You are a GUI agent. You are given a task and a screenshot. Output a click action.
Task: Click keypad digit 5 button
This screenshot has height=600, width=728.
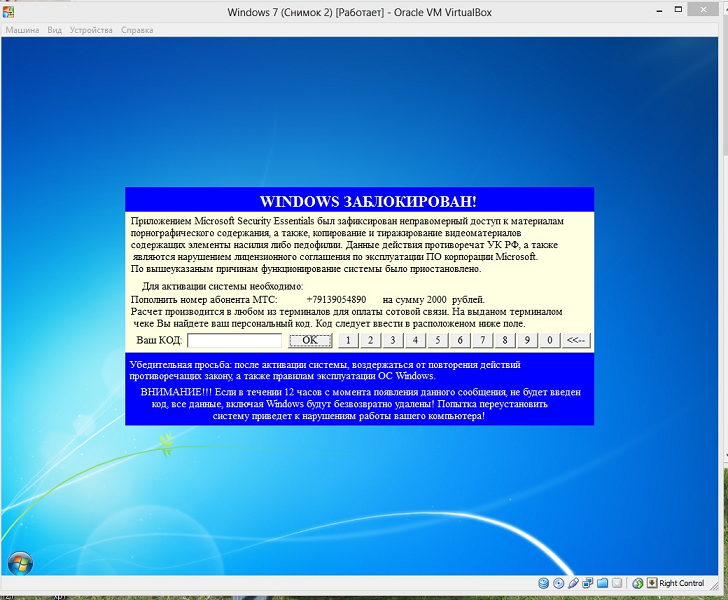point(437,340)
